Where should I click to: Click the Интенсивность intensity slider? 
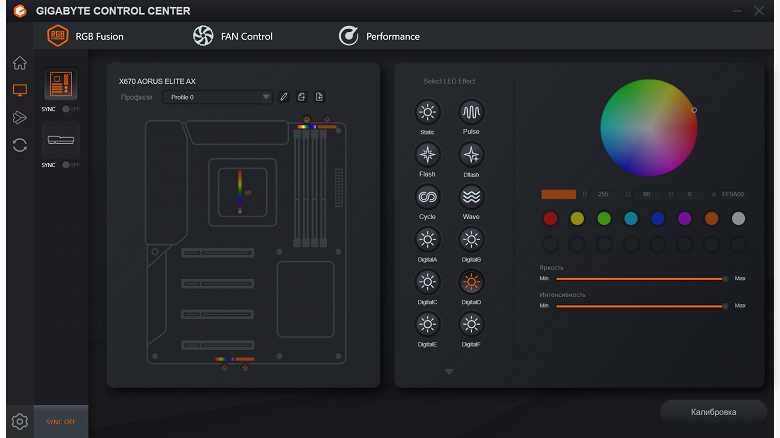point(642,306)
